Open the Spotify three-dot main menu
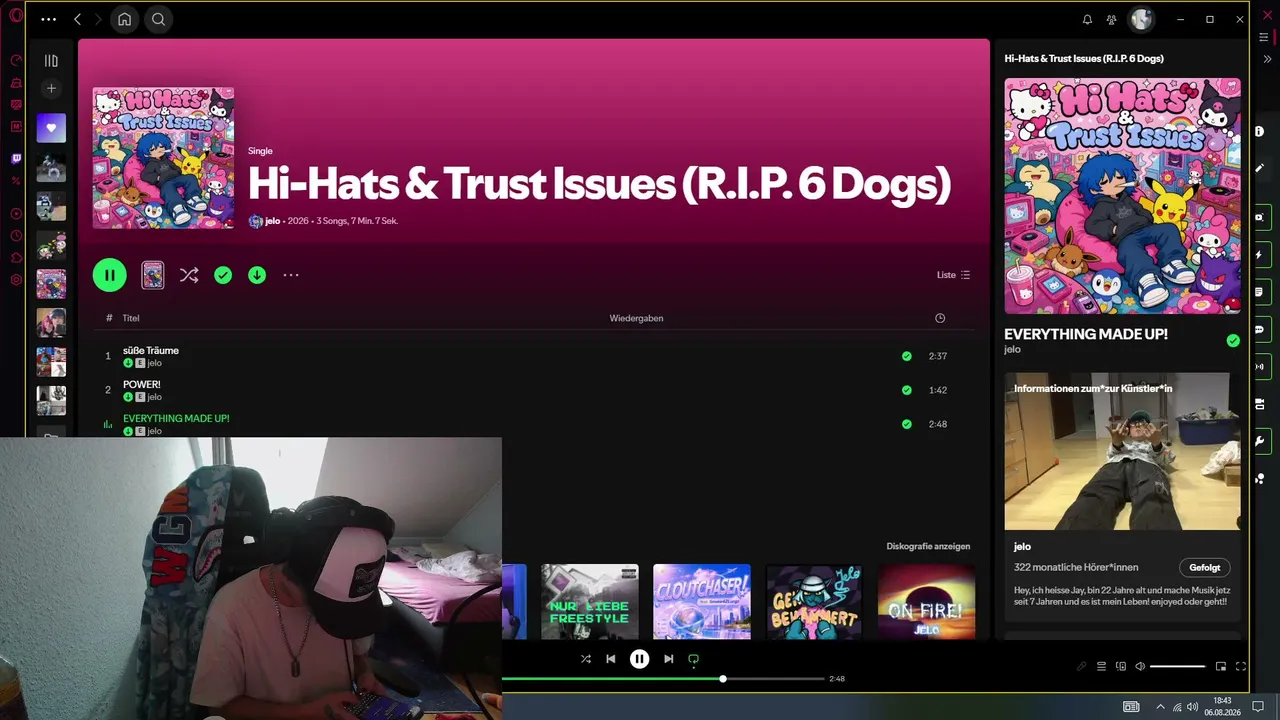This screenshot has height=720, width=1280. pos(48,19)
